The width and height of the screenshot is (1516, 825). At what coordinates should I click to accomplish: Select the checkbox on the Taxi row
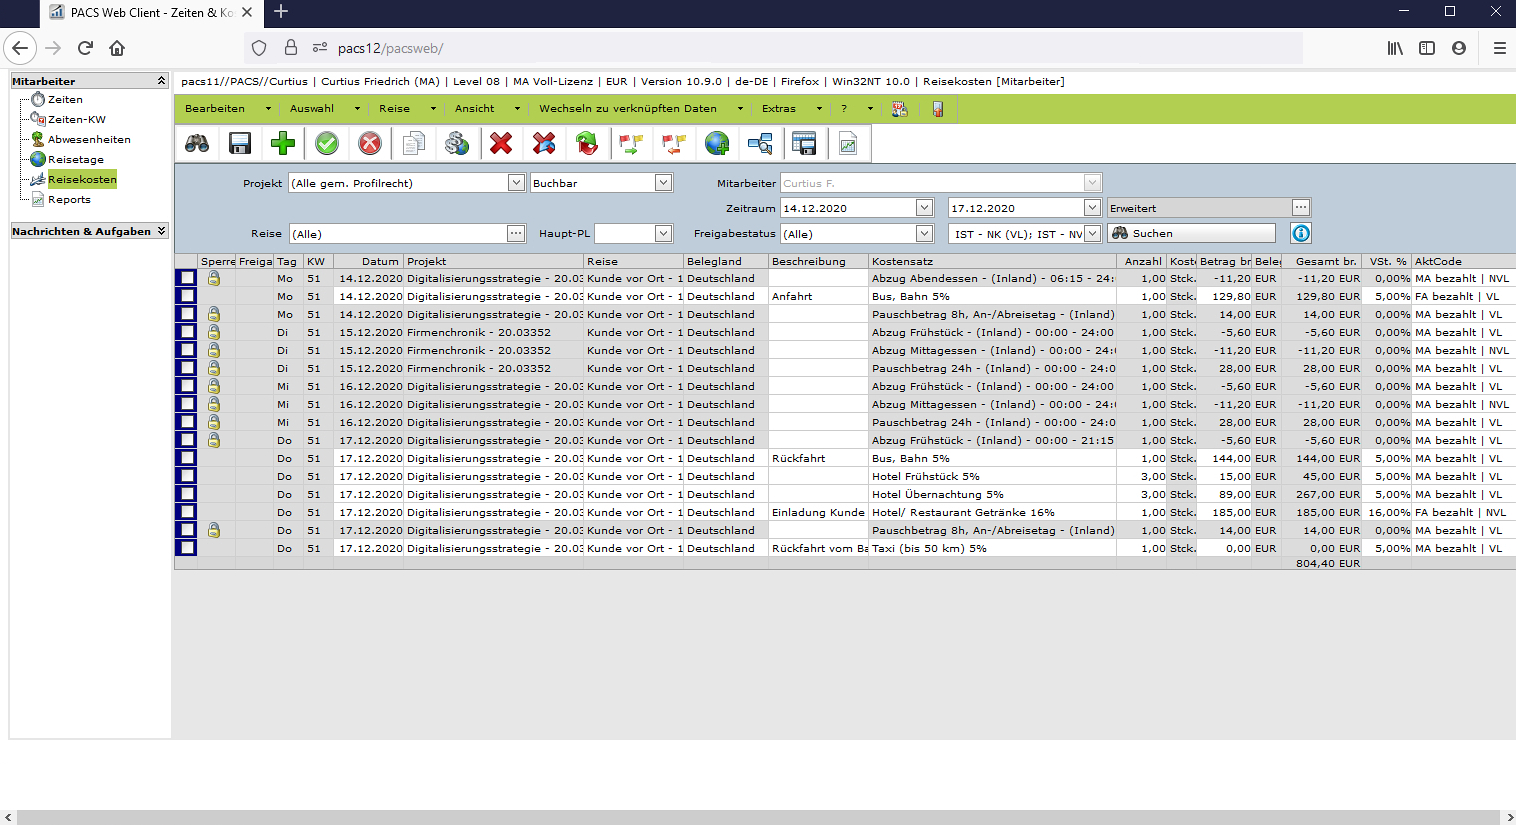[186, 548]
